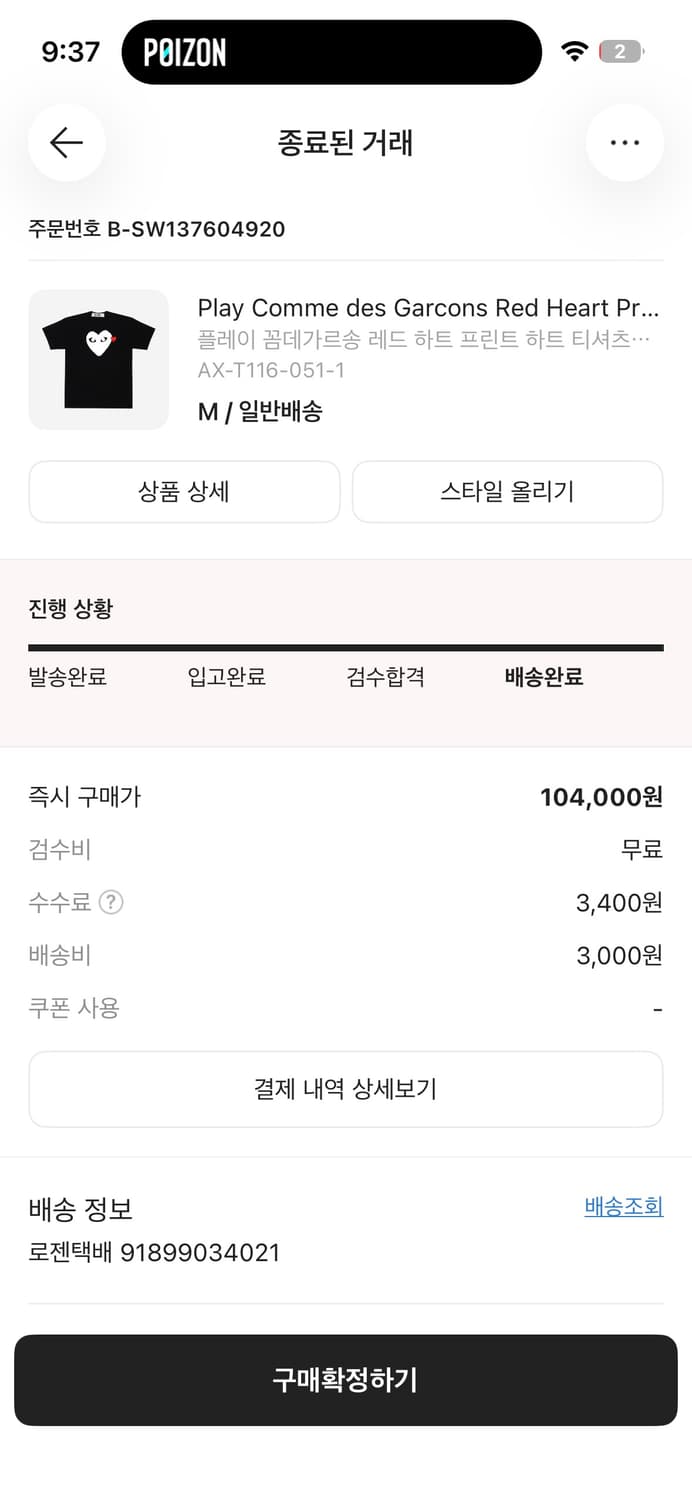Select the 검수합격 inspection passed step
The height and width of the screenshot is (1500, 692).
[388, 677]
